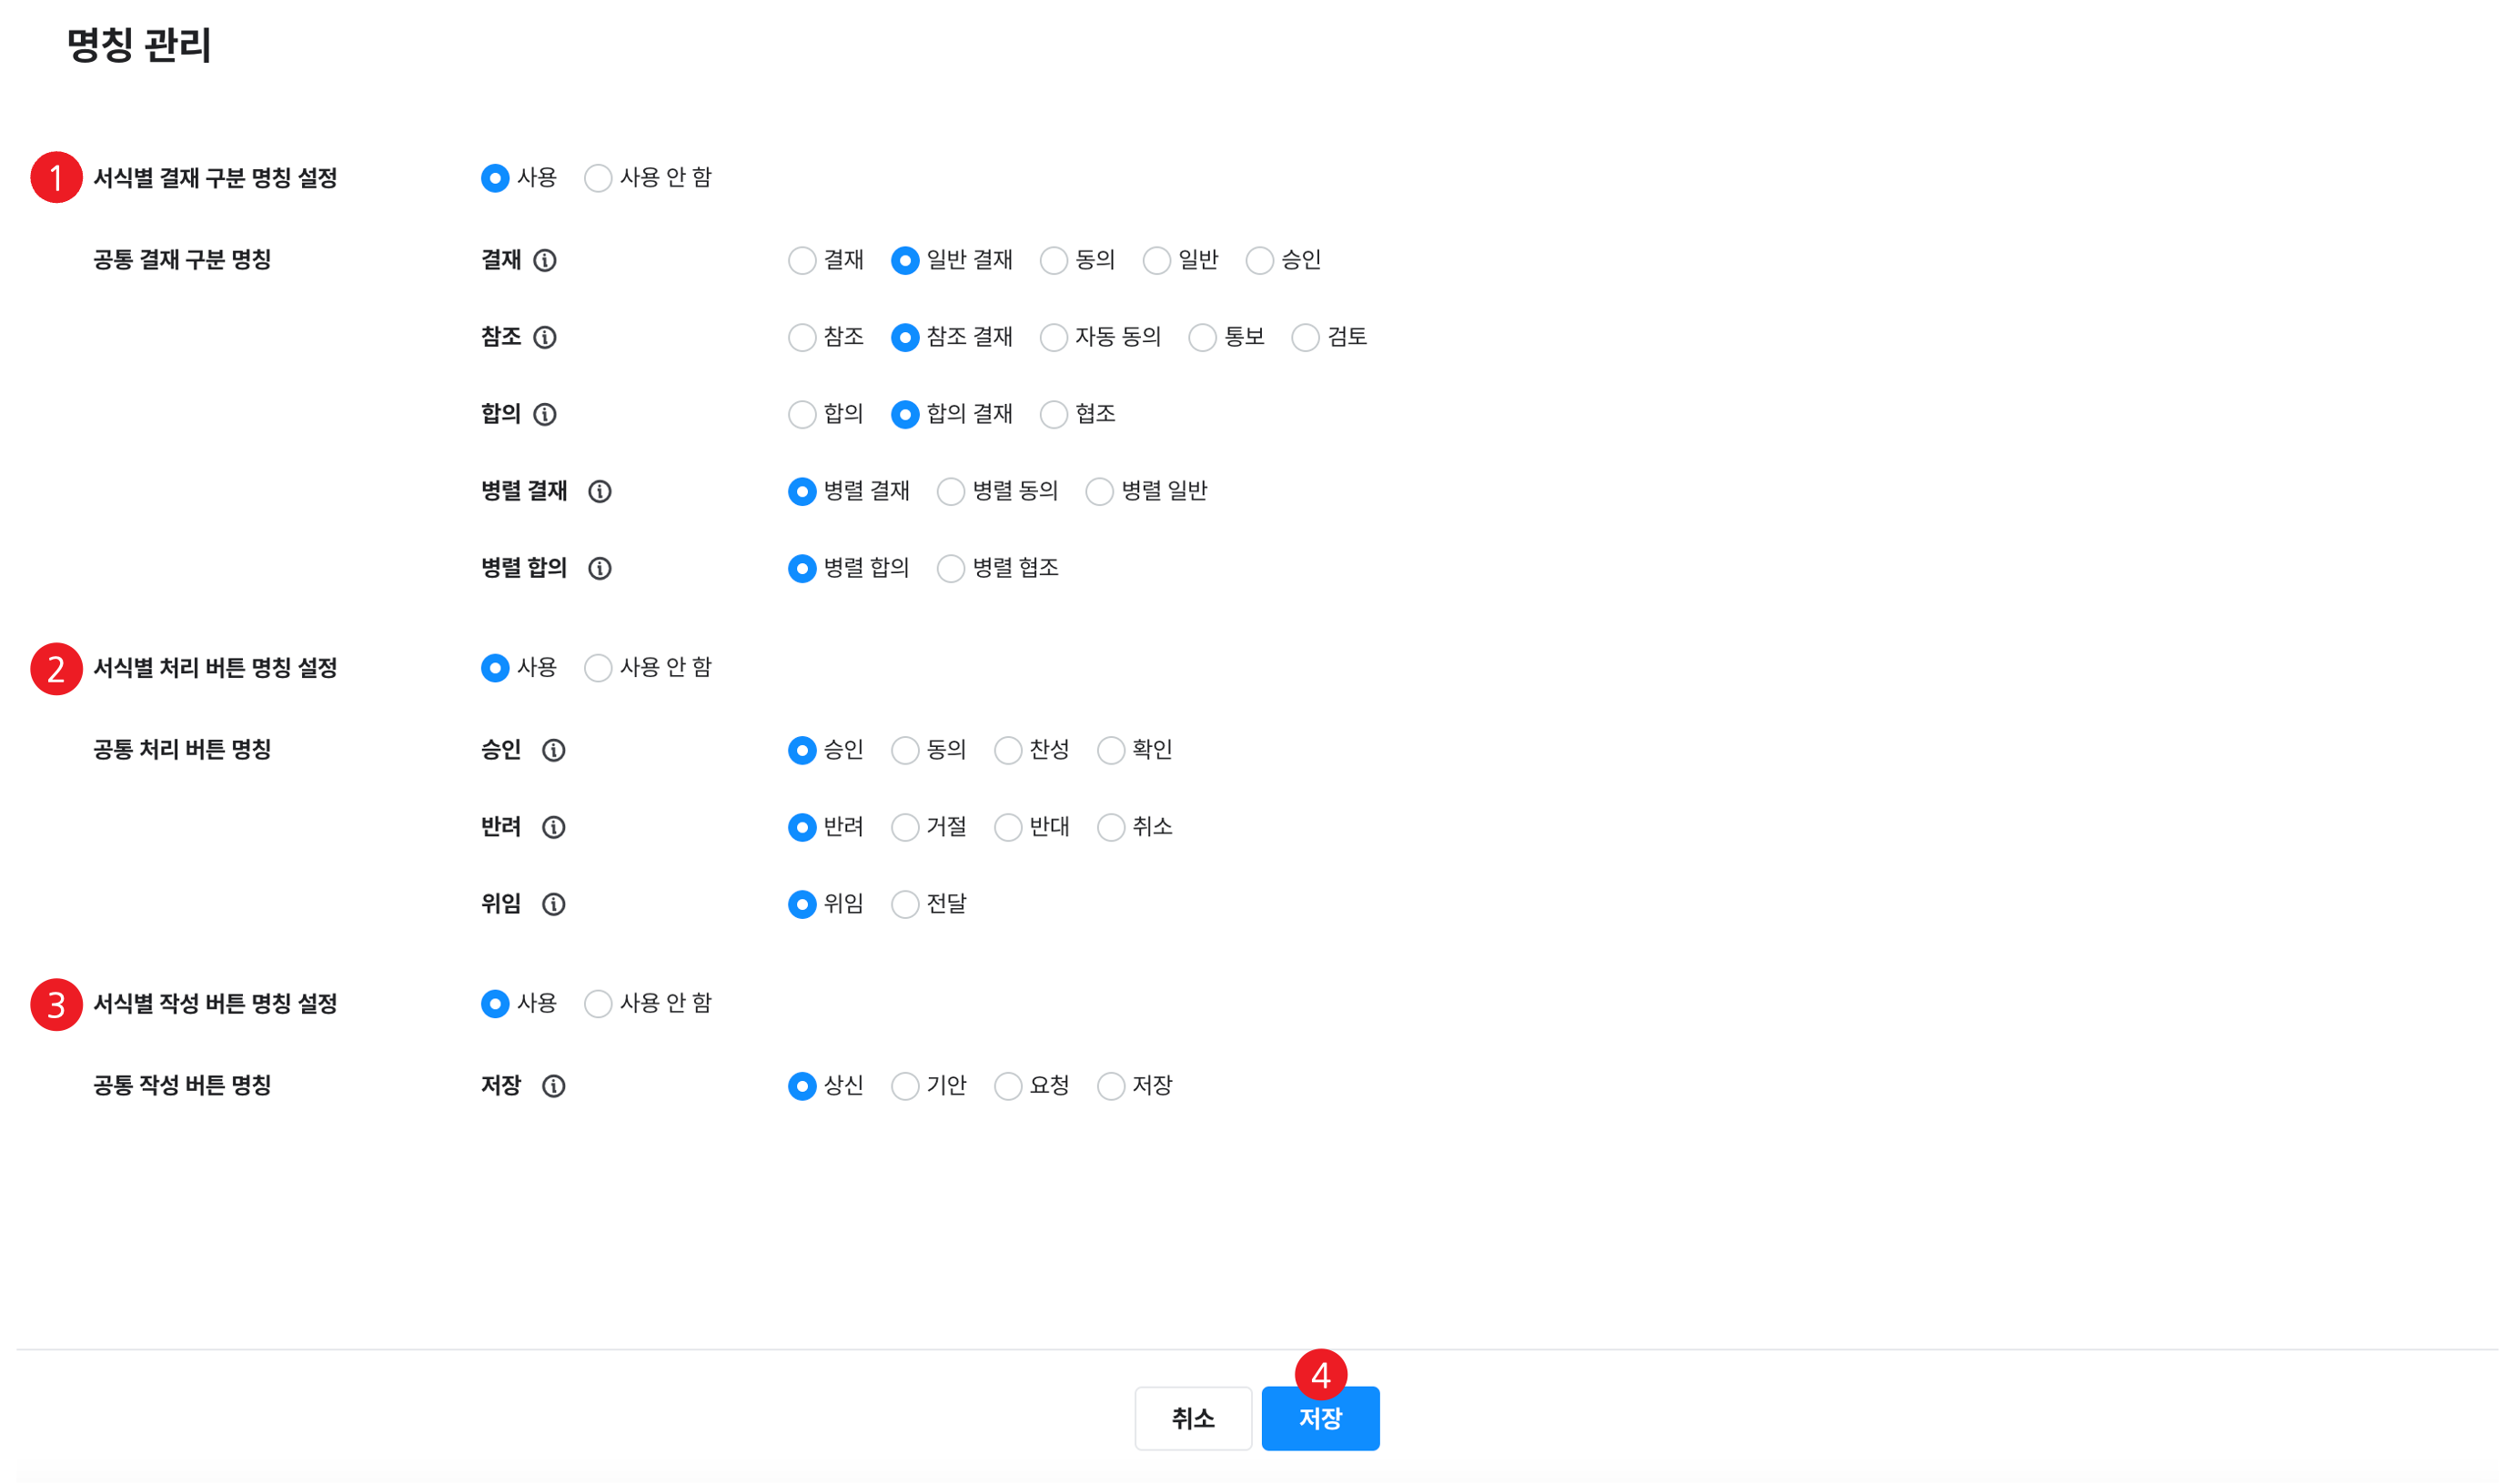Image resolution: width=2502 pixels, height=1484 pixels.
Task: Pick 거절 option in 반려 row
Action: (x=905, y=828)
